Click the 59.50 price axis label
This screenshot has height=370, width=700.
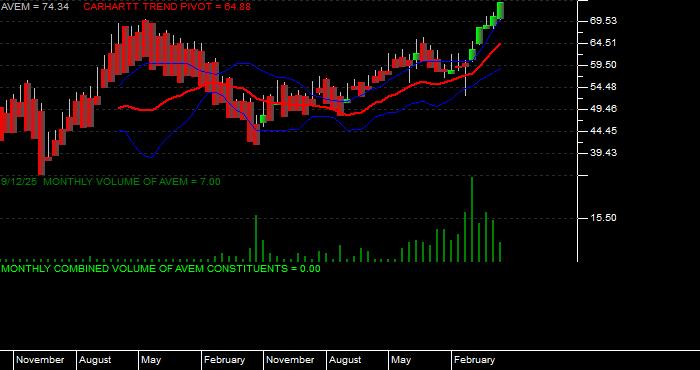click(603, 65)
